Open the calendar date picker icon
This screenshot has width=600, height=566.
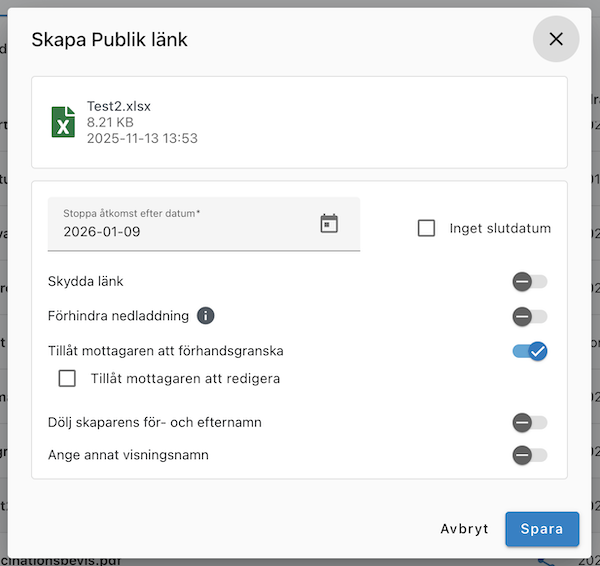329,224
